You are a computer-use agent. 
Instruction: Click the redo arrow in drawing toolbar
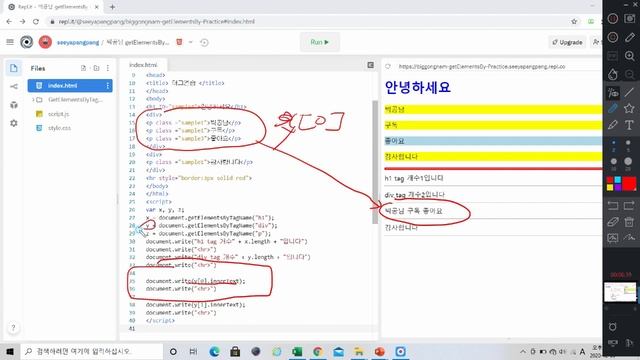pyautogui.click(x=629, y=206)
